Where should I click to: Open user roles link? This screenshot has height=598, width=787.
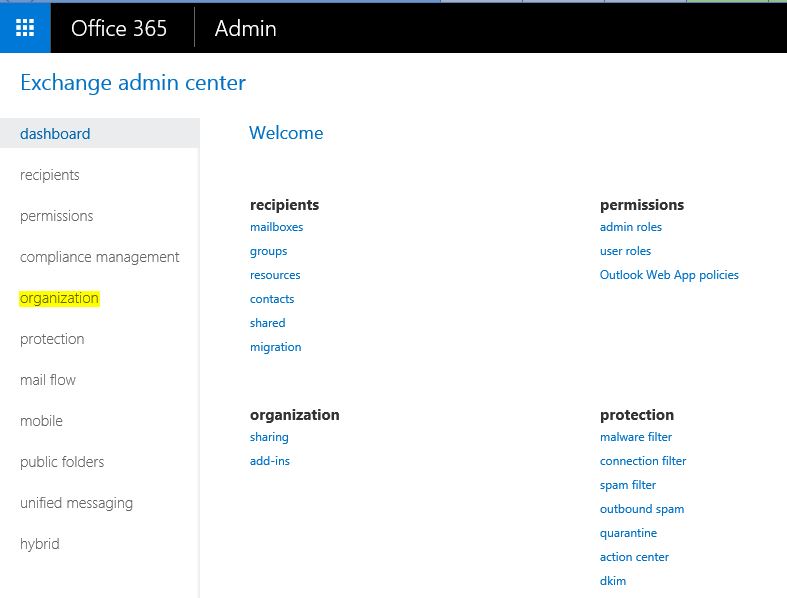pyautogui.click(x=625, y=251)
